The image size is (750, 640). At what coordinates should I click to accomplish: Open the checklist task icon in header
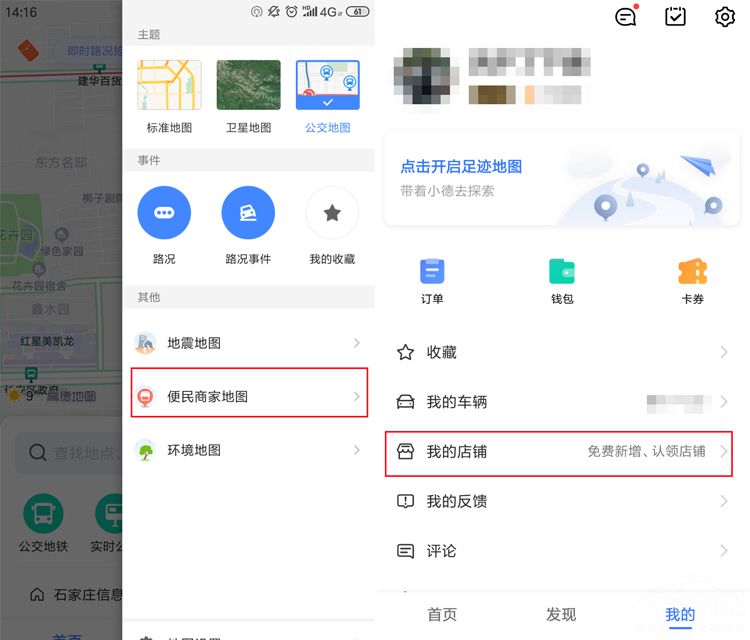point(676,17)
